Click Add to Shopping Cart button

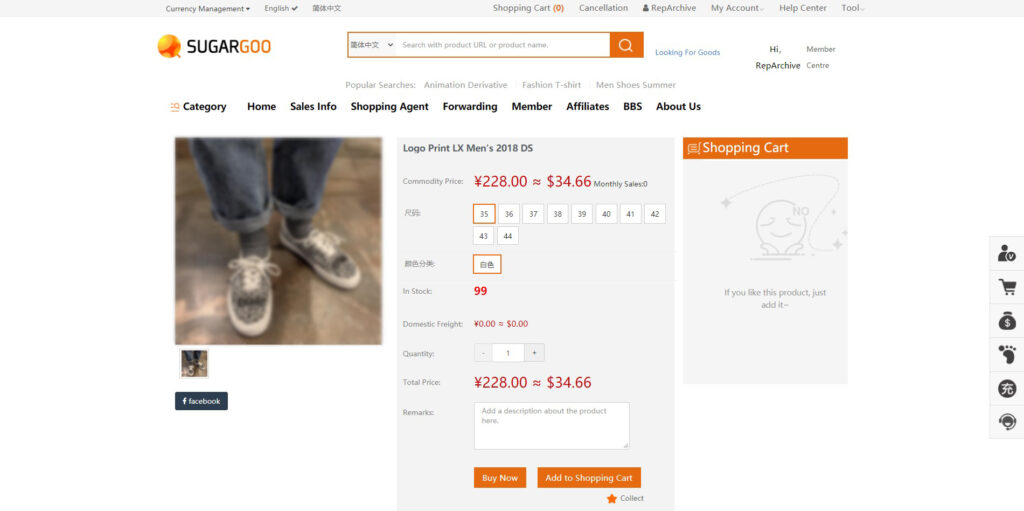(x=589, y=478)
